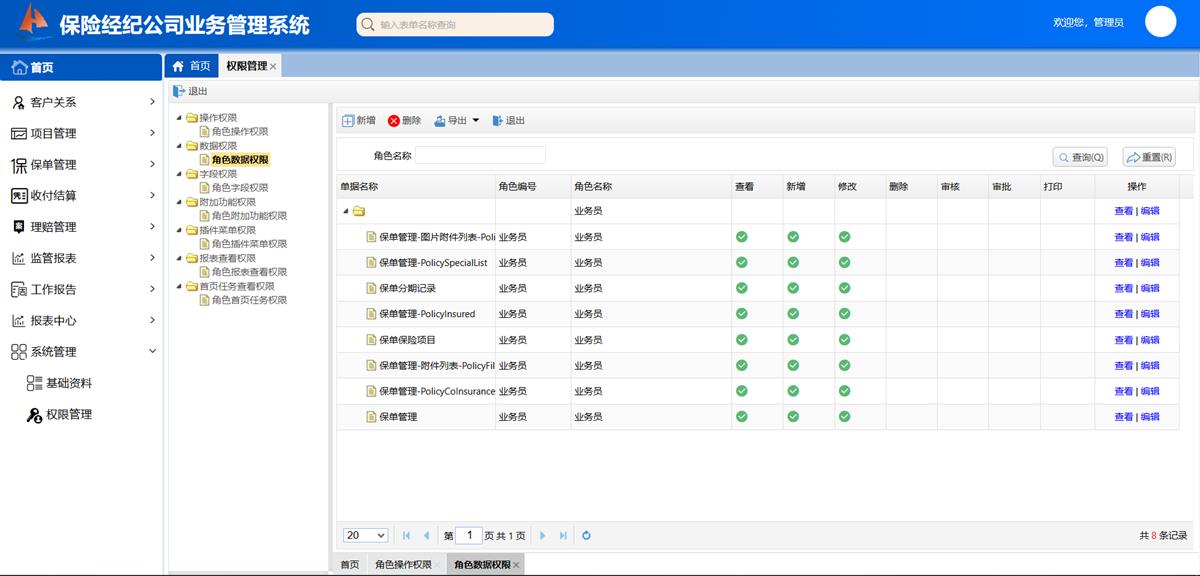Collapse the 字段权限 tree folder
The height and width of the screenshot is (576, 1200).
(x=179, y=174)
